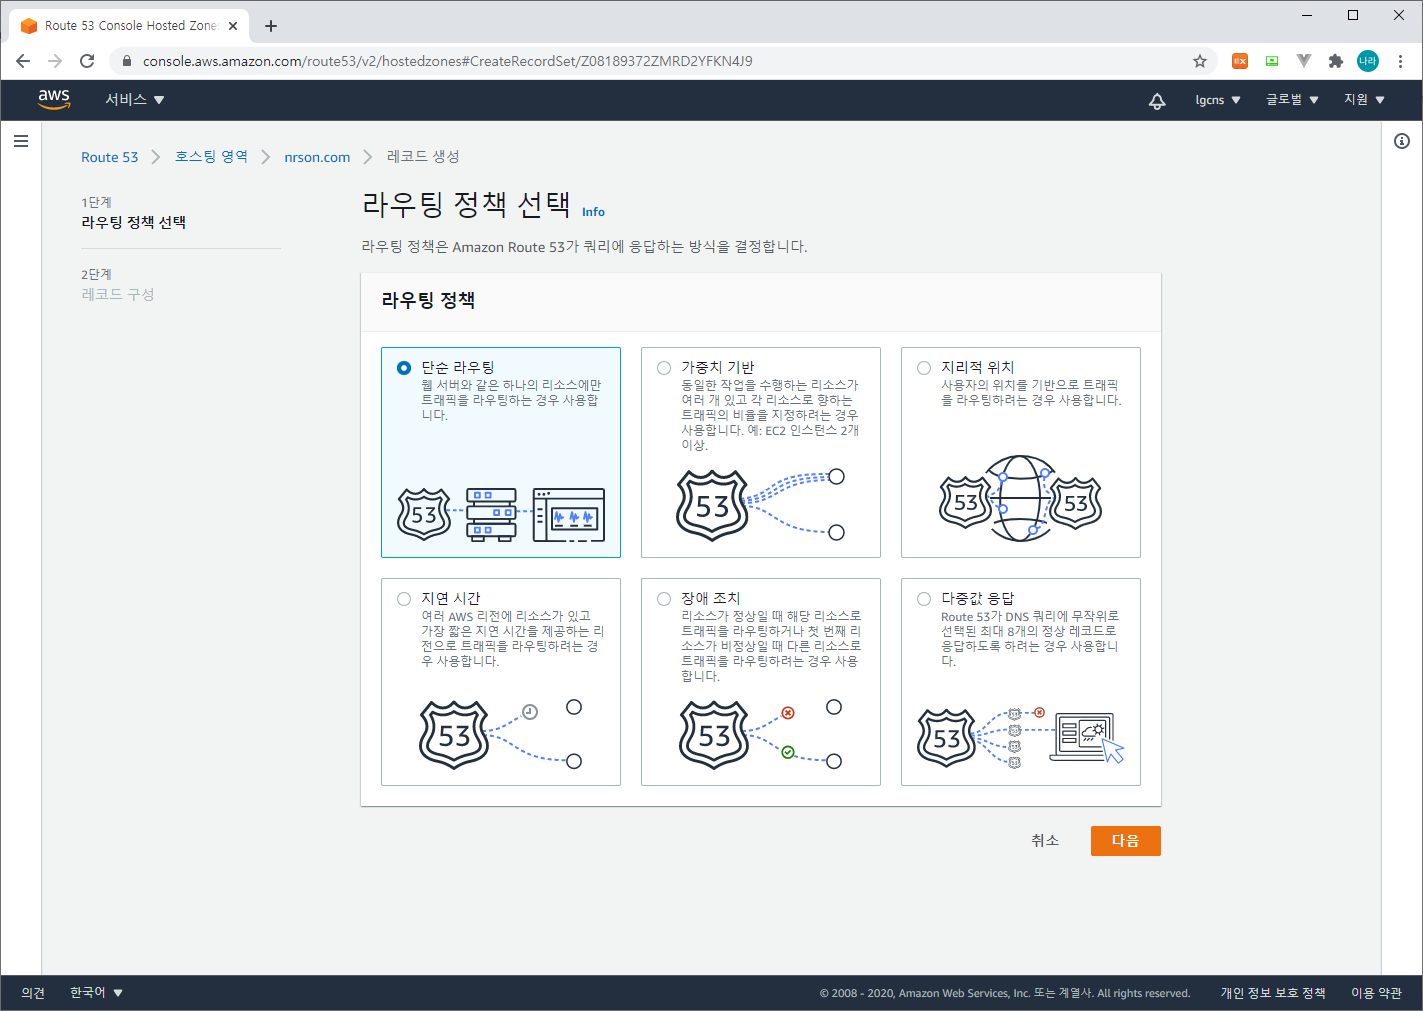The image size is (1423, 1011).
Task: Click the weighted routing 53 shield illustration
Action: point(712,506)
